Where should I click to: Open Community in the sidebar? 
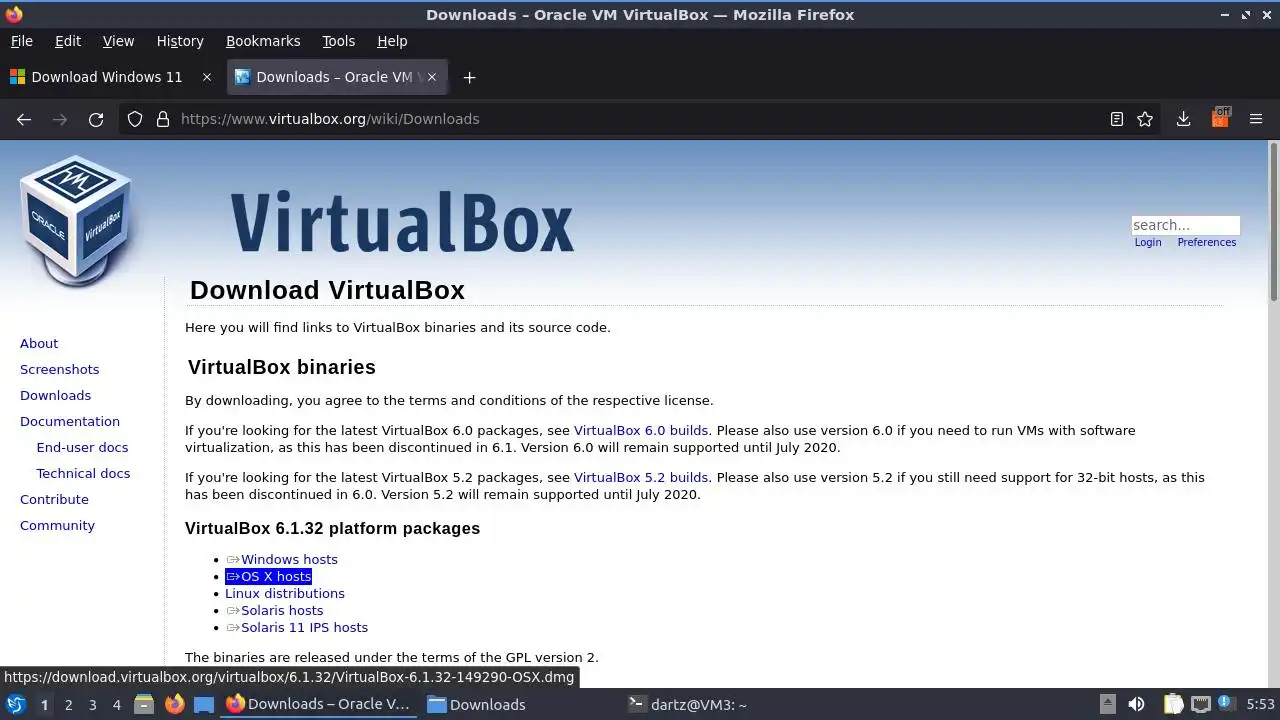[x=57, y=525]
